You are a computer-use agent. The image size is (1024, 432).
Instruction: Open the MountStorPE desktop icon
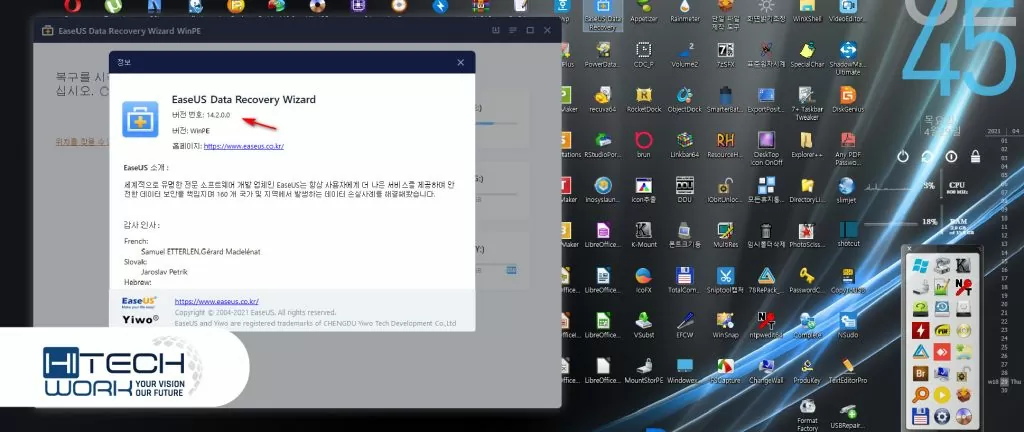[643, 370]
